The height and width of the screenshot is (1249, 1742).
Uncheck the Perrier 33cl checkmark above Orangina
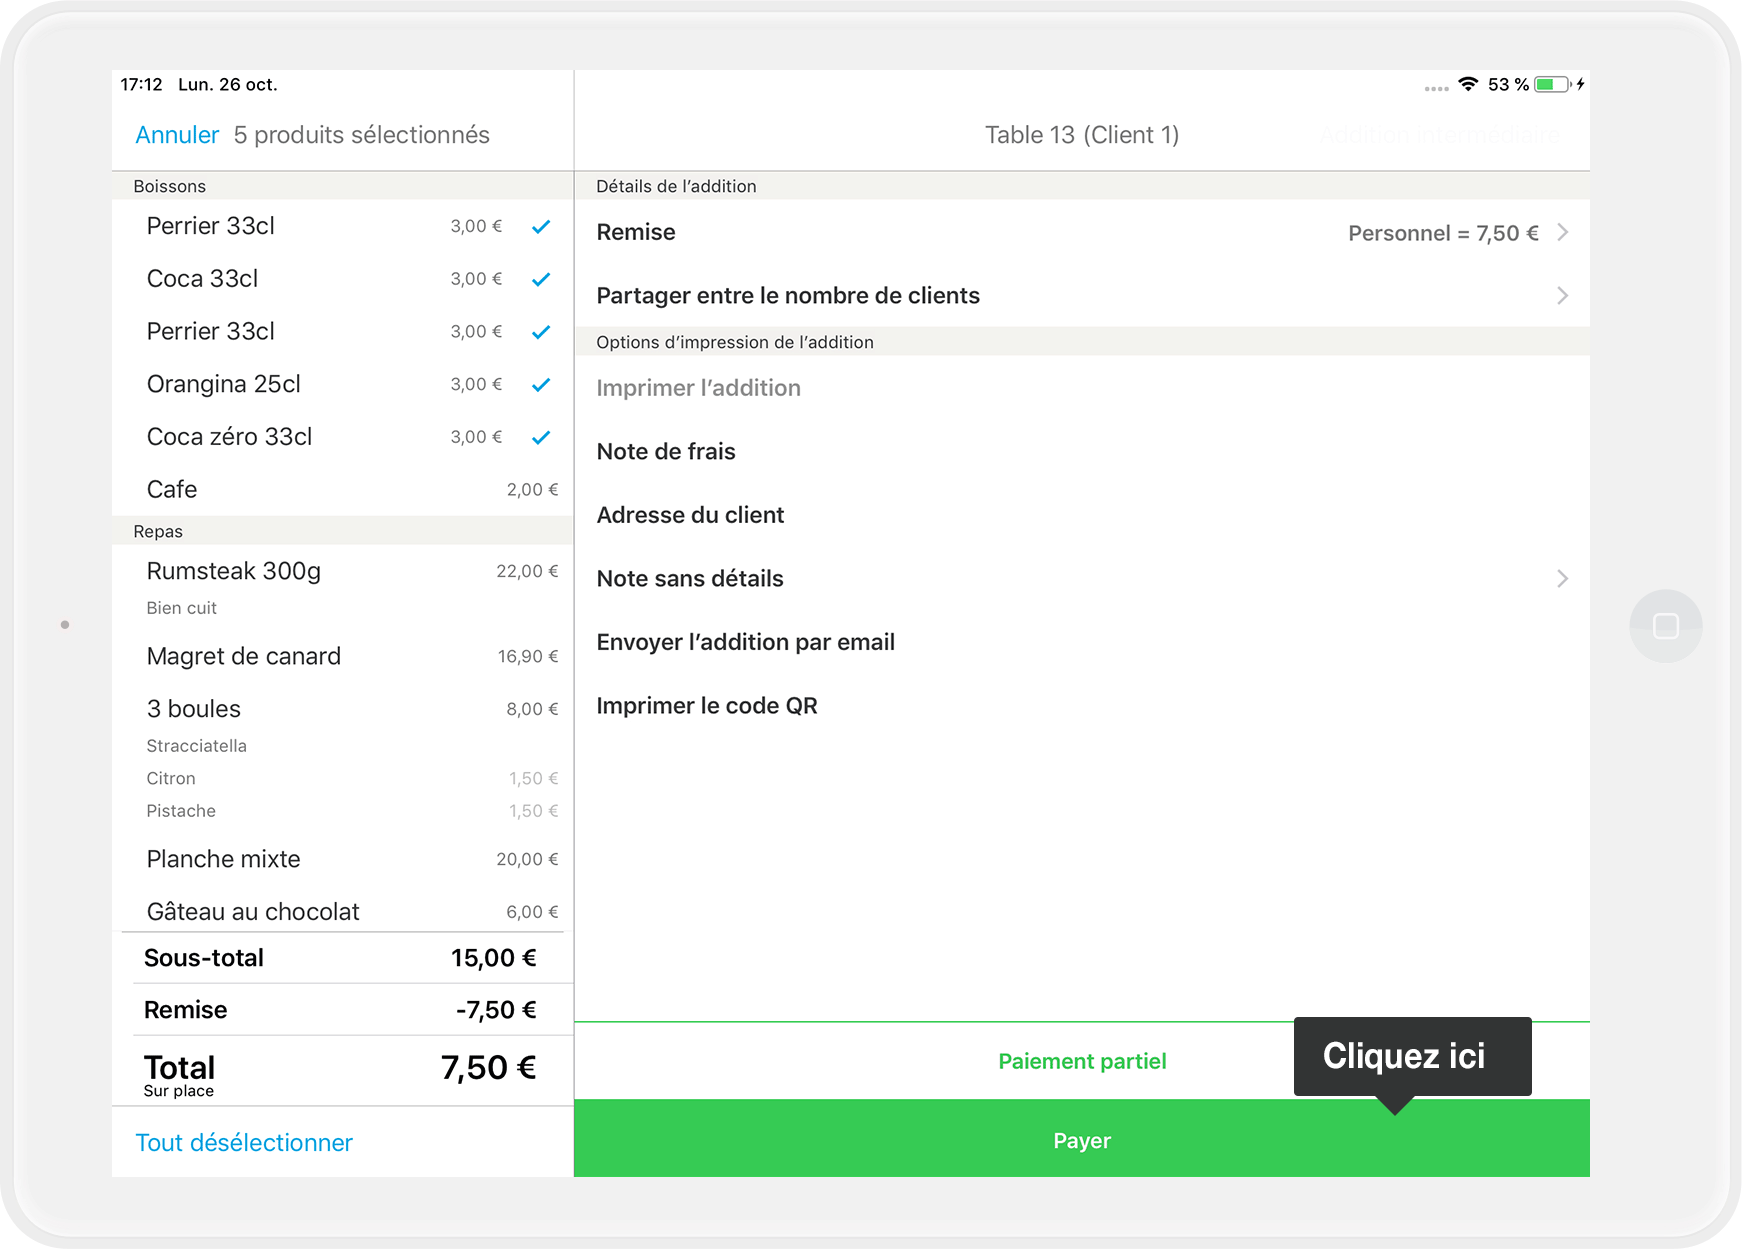coord(541,332)
